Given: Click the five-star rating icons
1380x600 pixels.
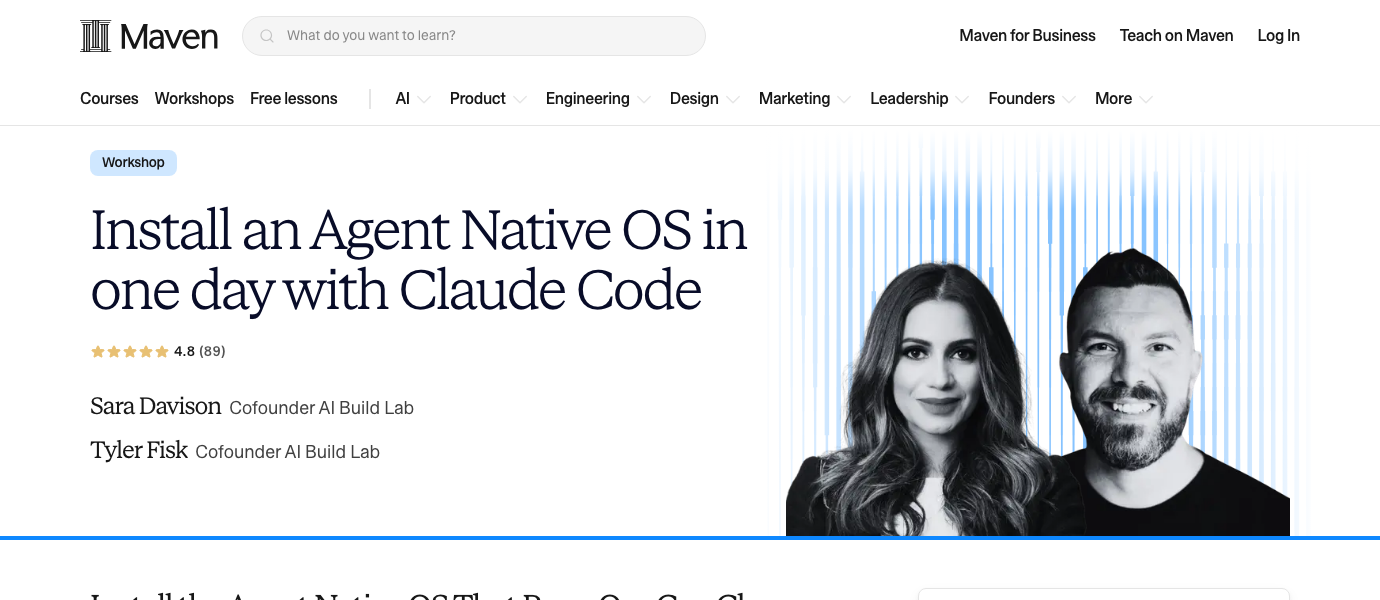Looking at the screenshot, I should tap(130, 352).
